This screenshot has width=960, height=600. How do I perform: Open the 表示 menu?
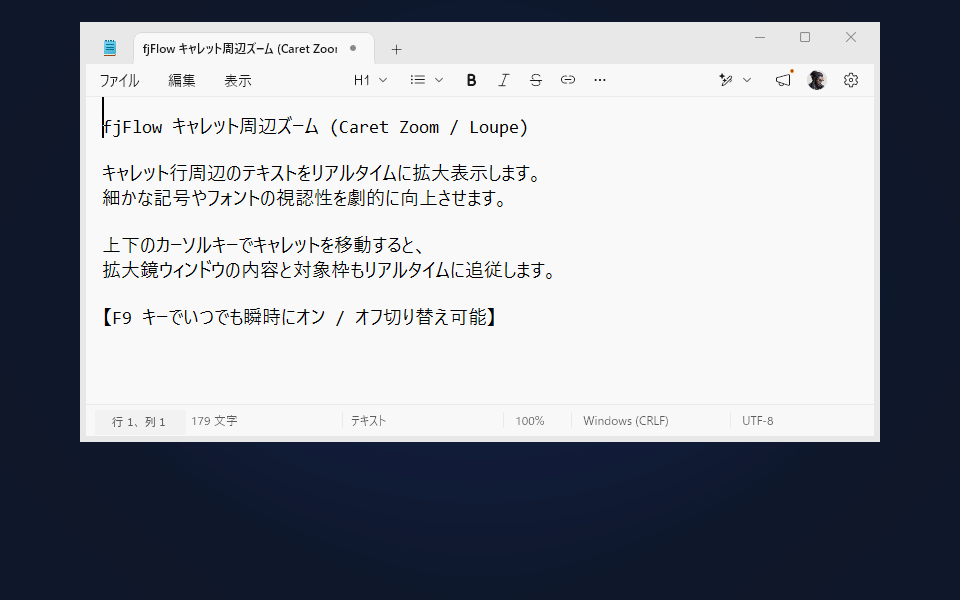238,81
